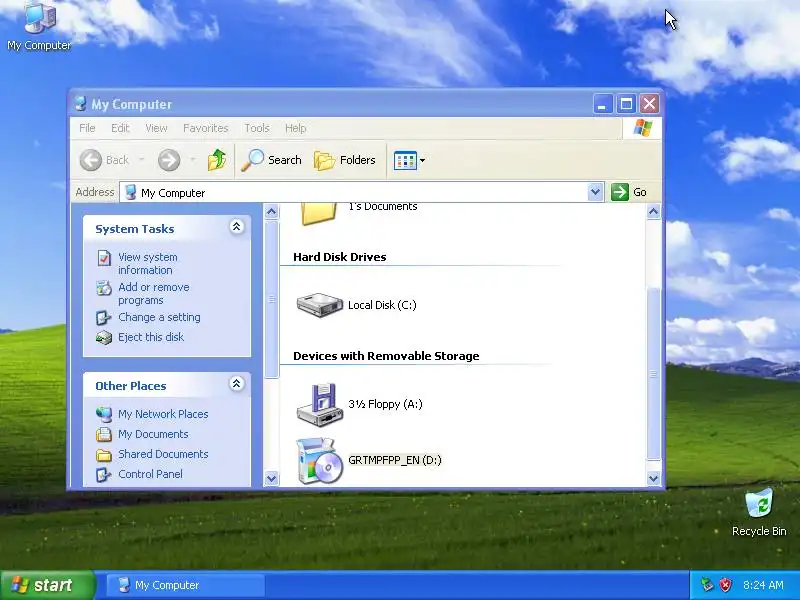Click the GRTMPFPP_EN (D:) label

click(394, 460)
